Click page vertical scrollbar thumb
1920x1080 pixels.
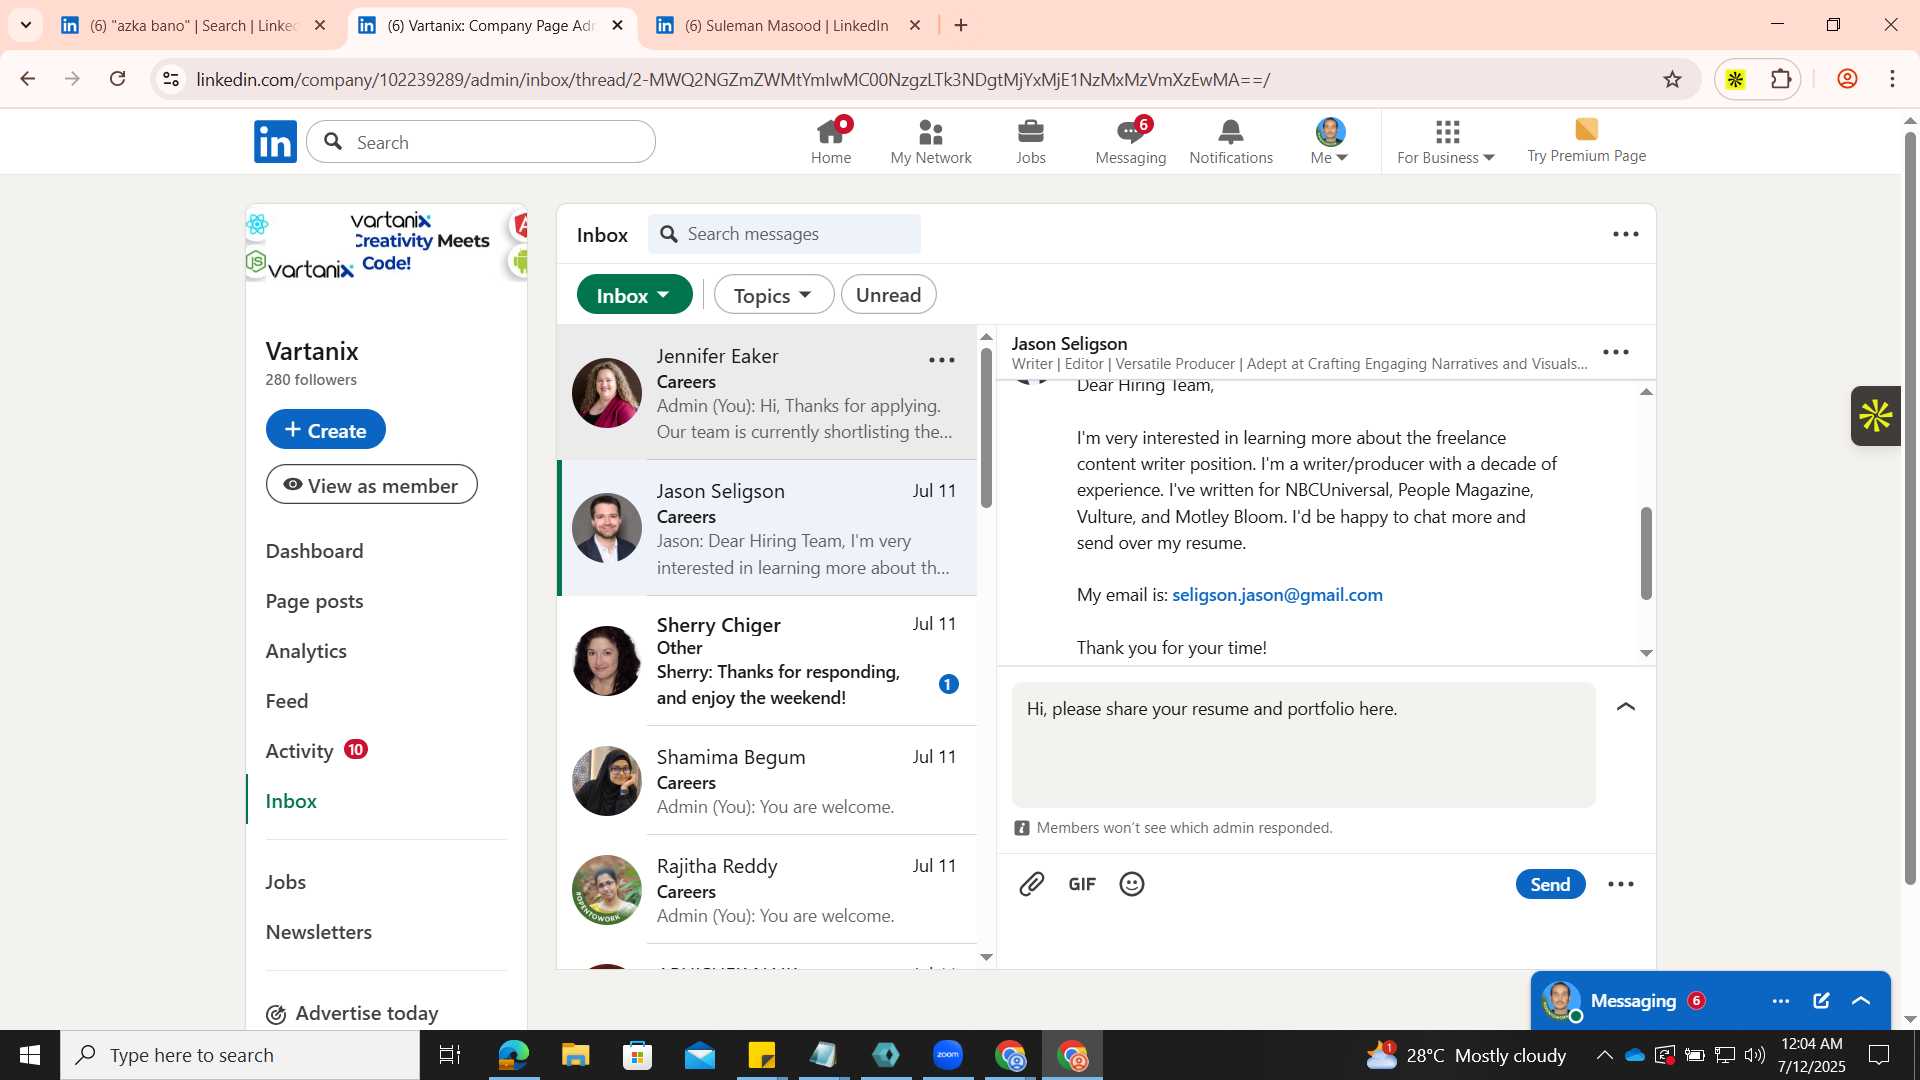pyautogui.click(x=1910, y=508)
